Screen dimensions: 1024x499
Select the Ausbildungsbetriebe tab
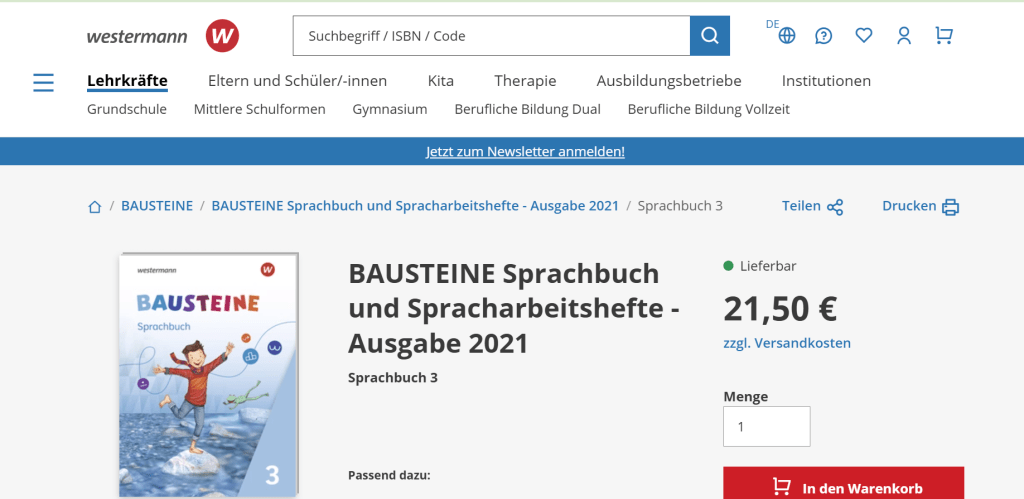coord(669,81)
